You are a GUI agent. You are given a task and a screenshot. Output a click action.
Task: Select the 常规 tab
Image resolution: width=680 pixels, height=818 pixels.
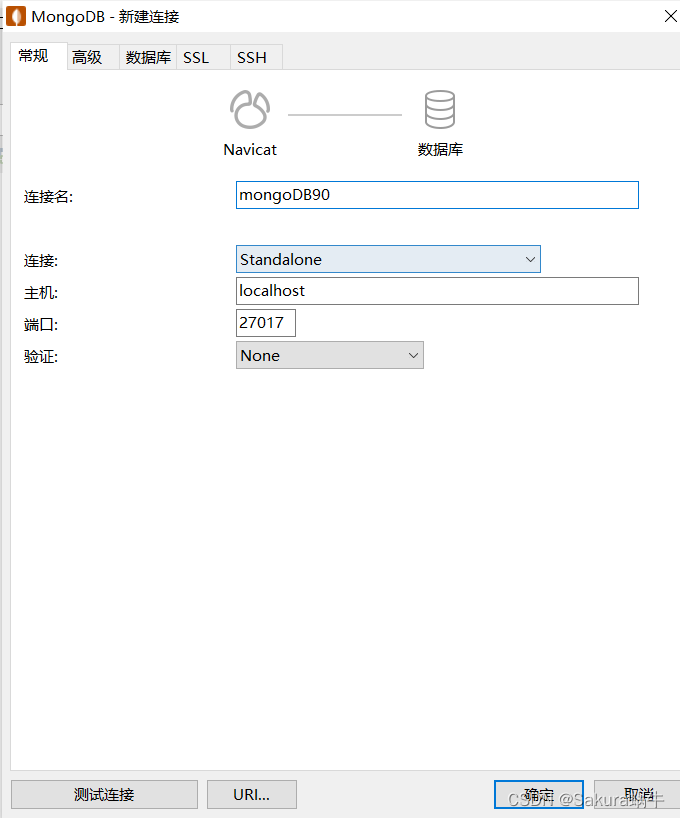pos(37,57)
